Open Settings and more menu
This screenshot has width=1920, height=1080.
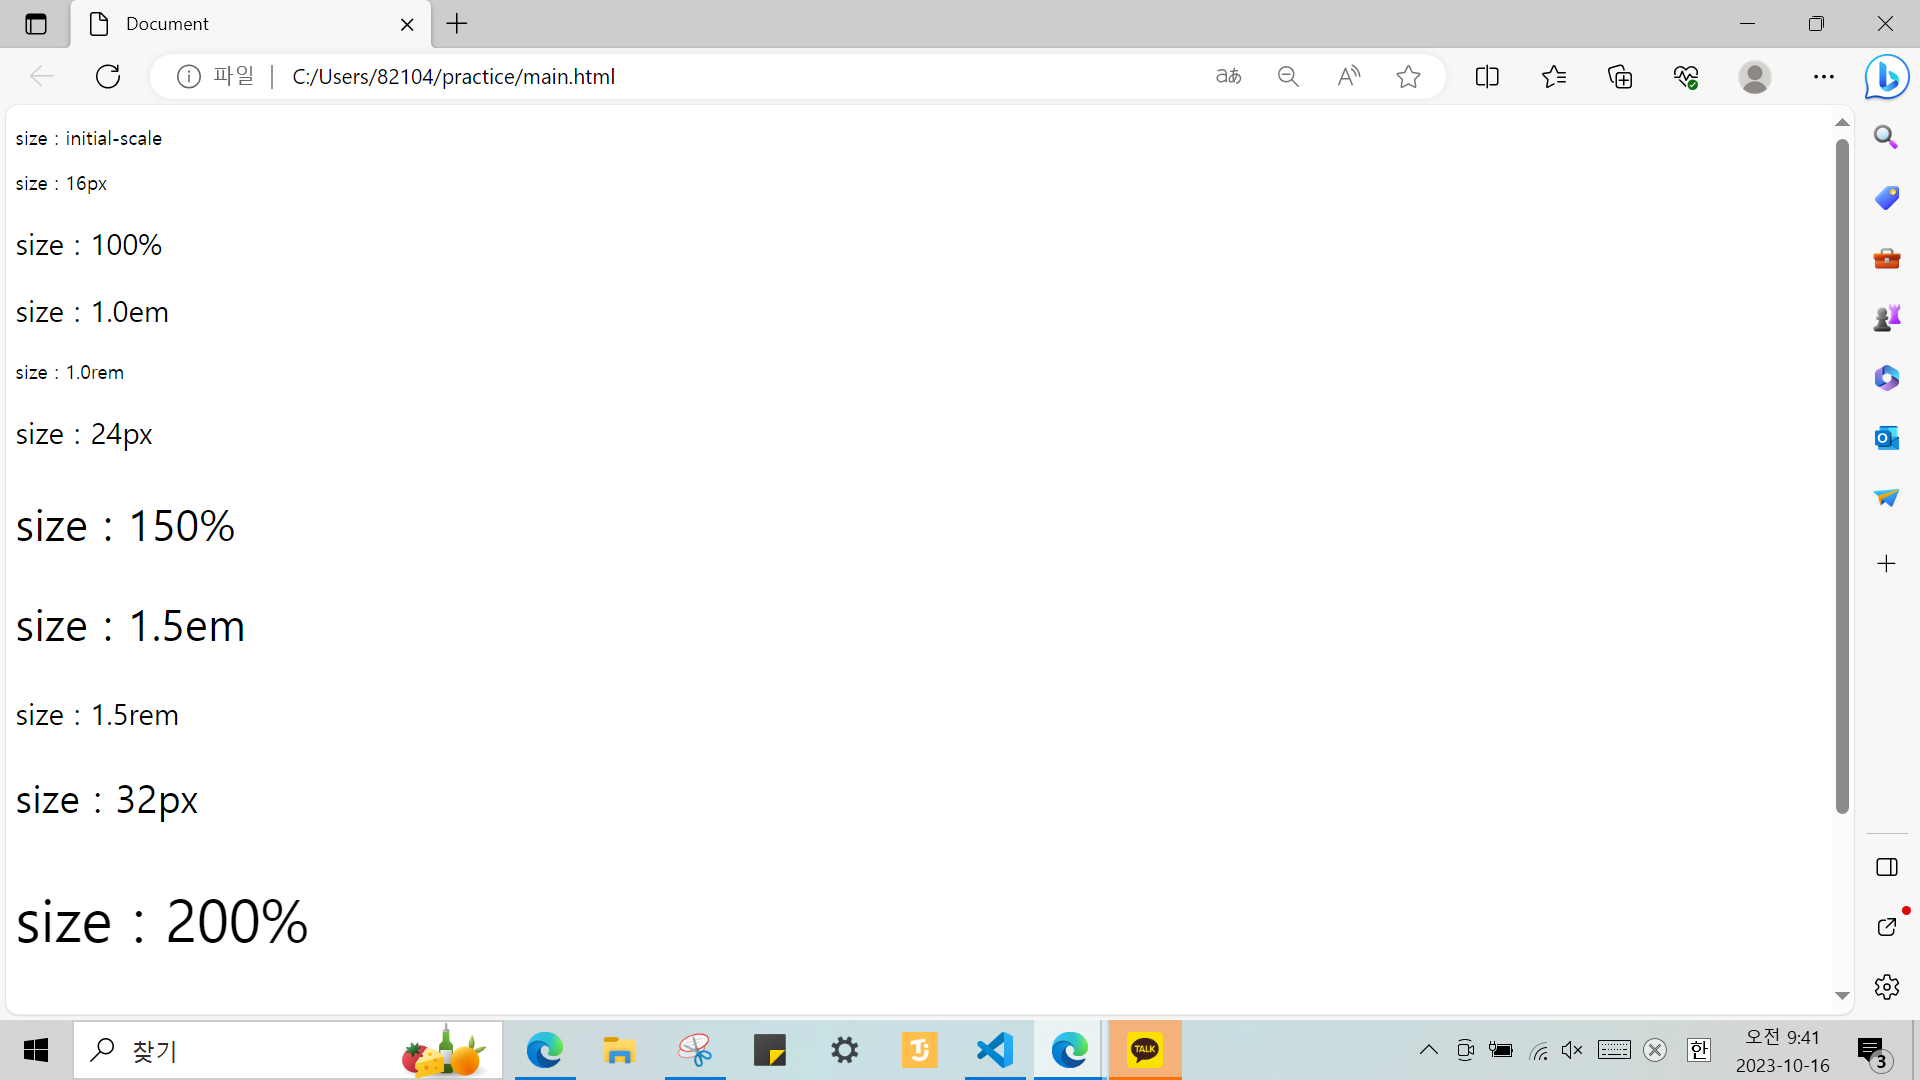click(1824, 76)
